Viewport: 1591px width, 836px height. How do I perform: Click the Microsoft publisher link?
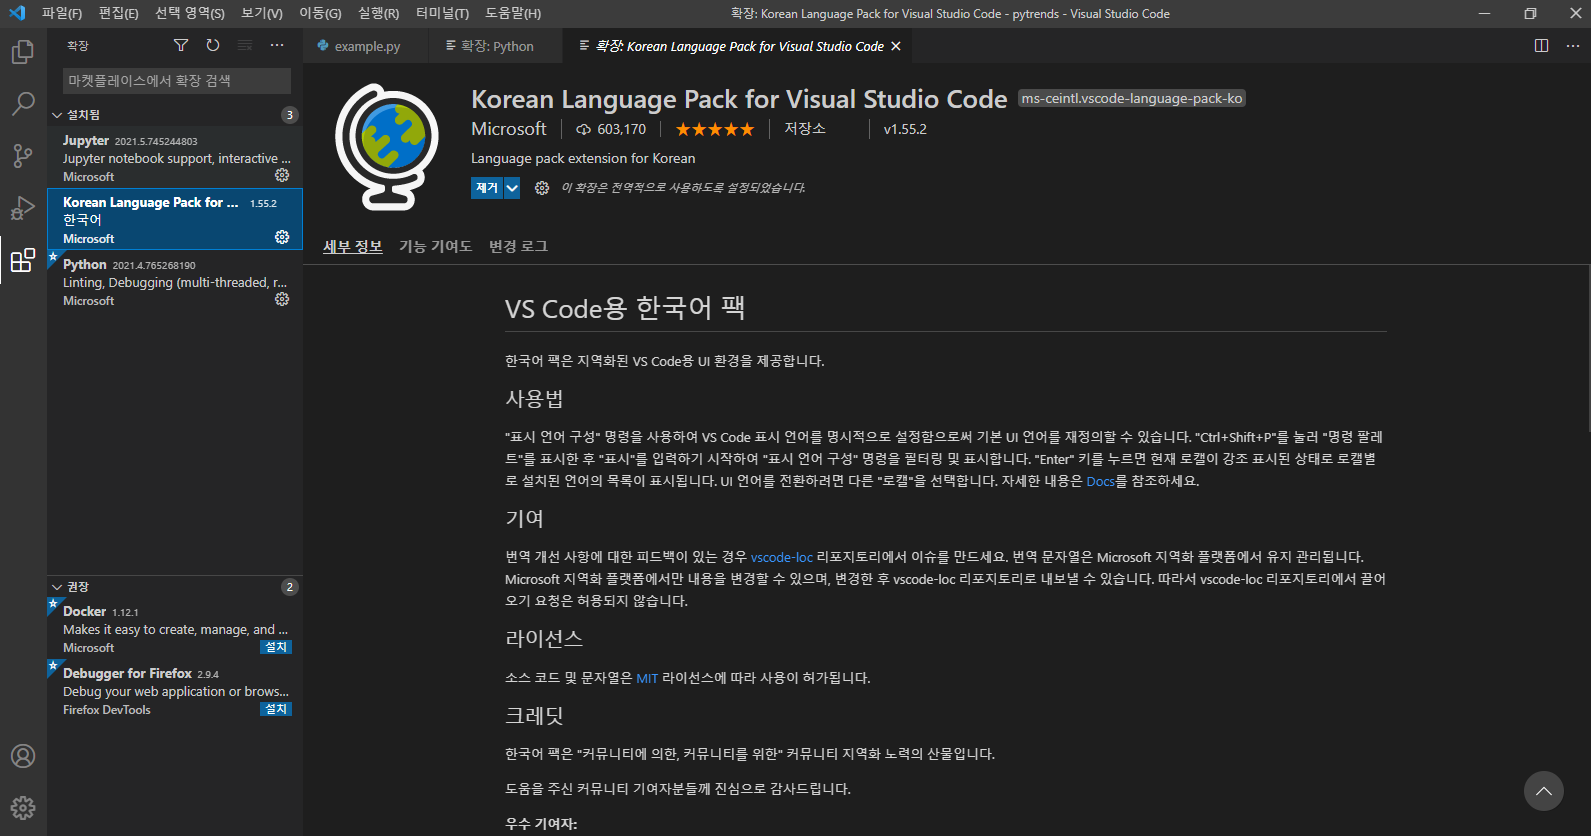point(509,129)
